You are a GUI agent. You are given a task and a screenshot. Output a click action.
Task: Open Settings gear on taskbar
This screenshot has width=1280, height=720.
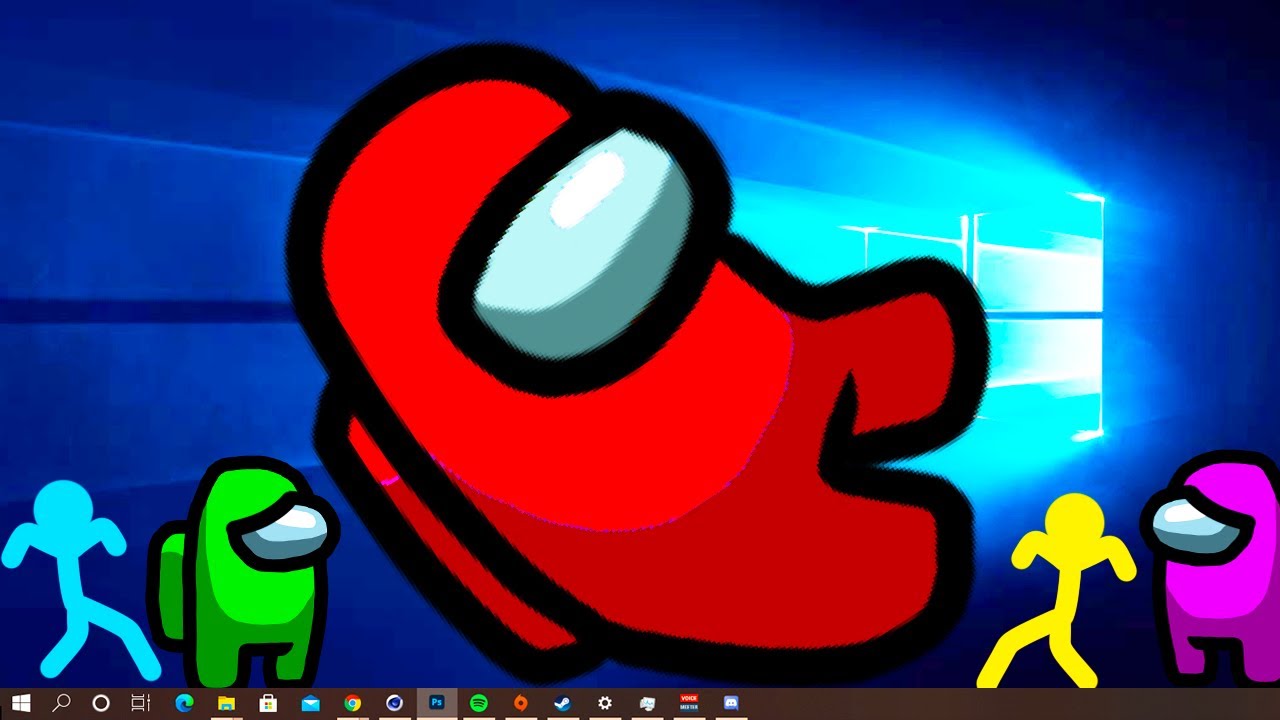click(605, 703)
